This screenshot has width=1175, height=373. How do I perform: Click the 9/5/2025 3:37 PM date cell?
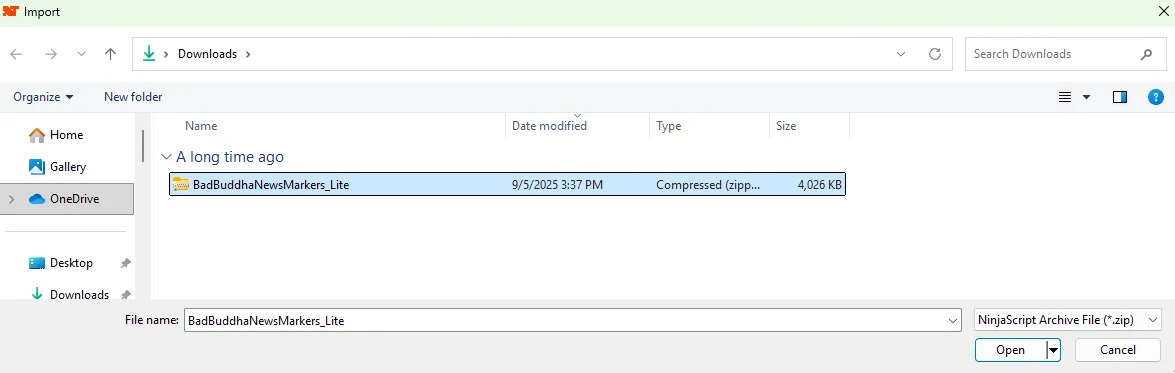click(x=558, y=184)
